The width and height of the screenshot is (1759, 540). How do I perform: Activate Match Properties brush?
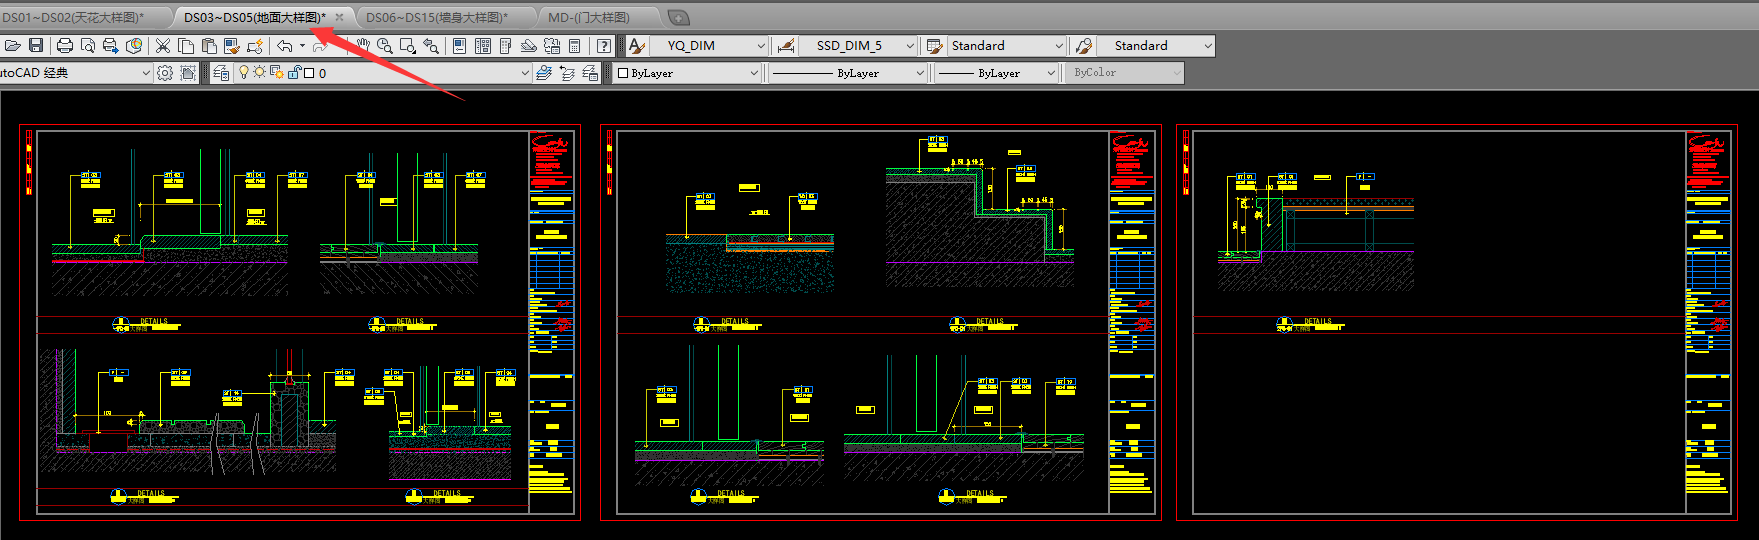pyautogui.click(x=232, y=46)
